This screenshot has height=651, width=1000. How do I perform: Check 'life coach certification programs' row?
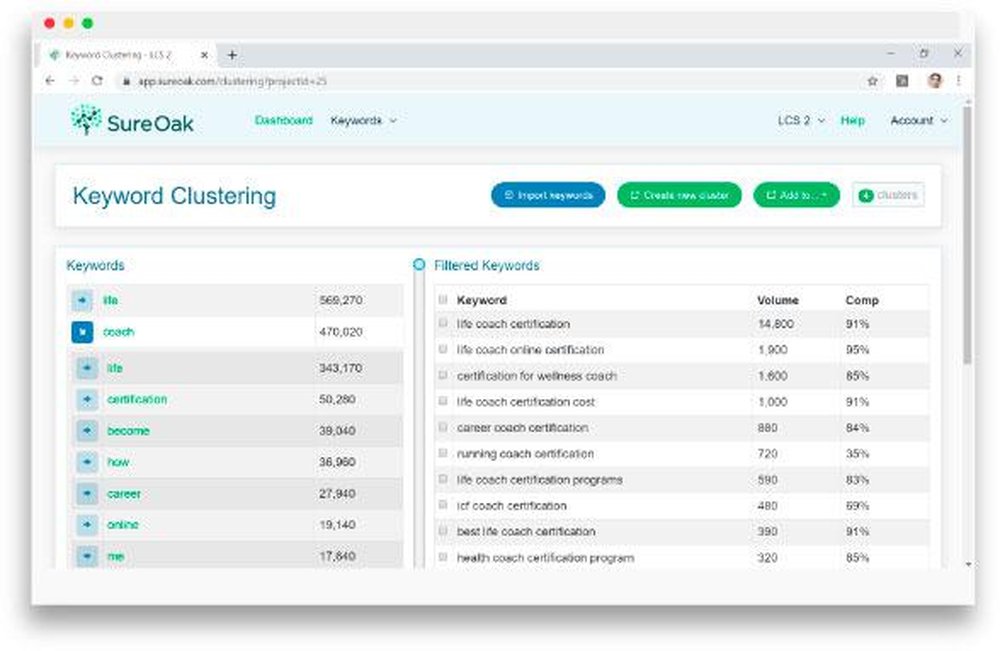coord(443,479)
